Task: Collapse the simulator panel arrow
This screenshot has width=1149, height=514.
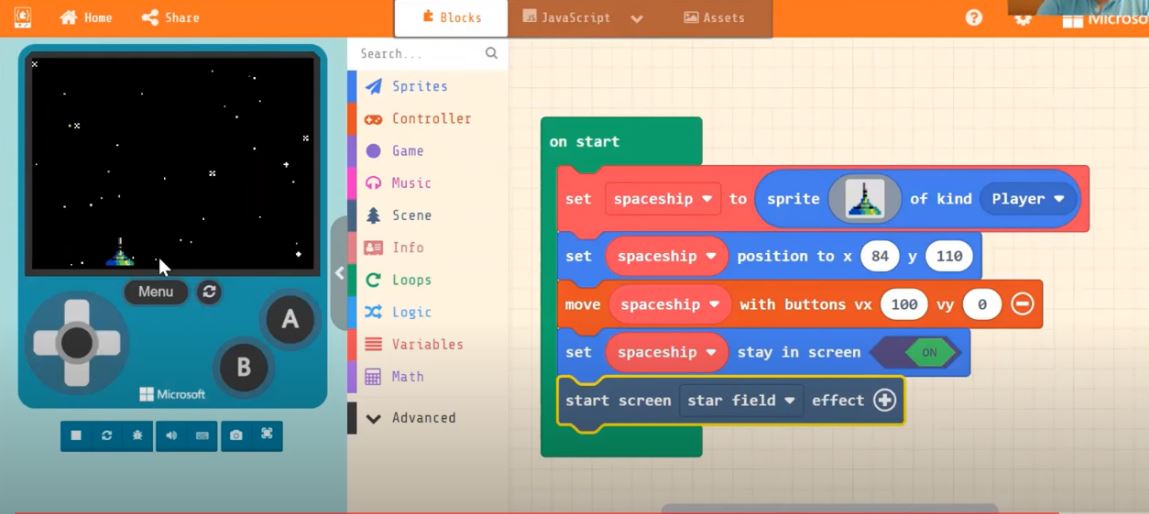Action: [339, 273]
